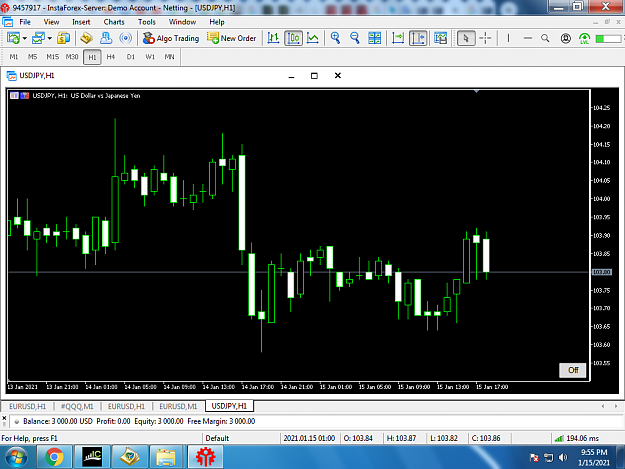Open the Help menu
Screen dimensions: 625x469
(217, 22)
